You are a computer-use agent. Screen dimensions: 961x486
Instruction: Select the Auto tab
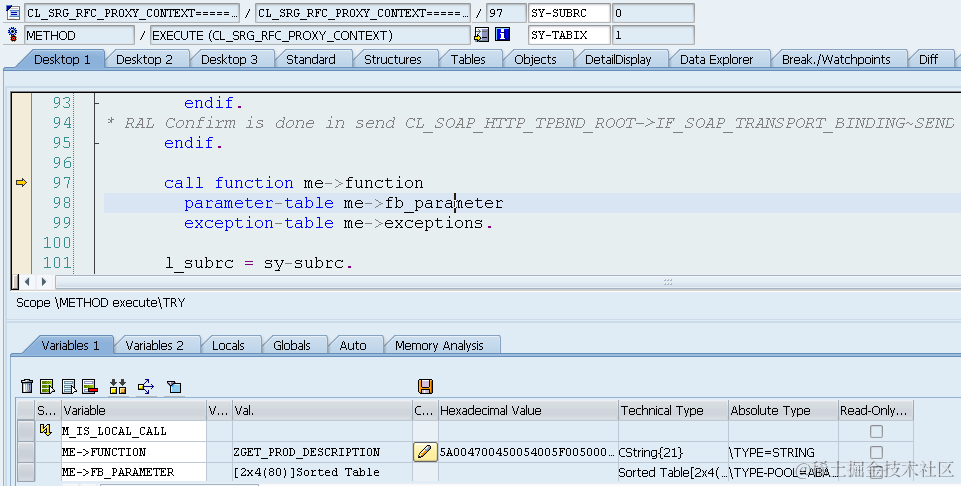click(x=353, y=346)
